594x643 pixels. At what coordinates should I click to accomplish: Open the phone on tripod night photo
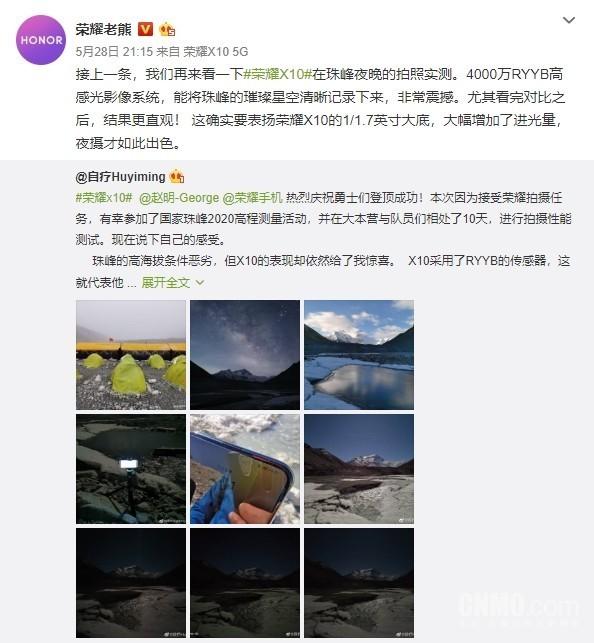[131, 469]
